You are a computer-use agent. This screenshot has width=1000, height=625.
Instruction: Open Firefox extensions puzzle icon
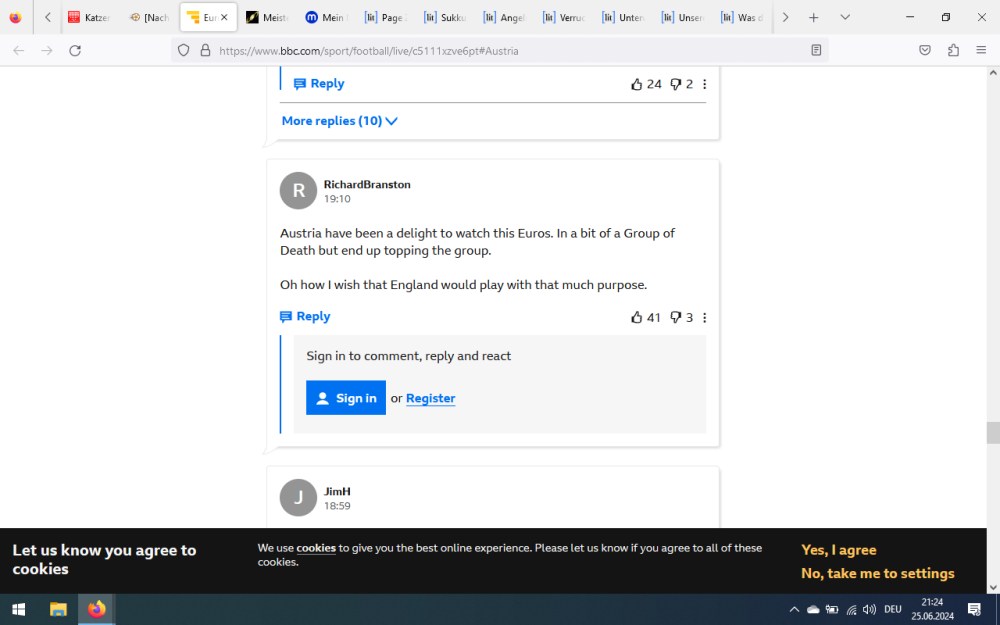point(953,50)
